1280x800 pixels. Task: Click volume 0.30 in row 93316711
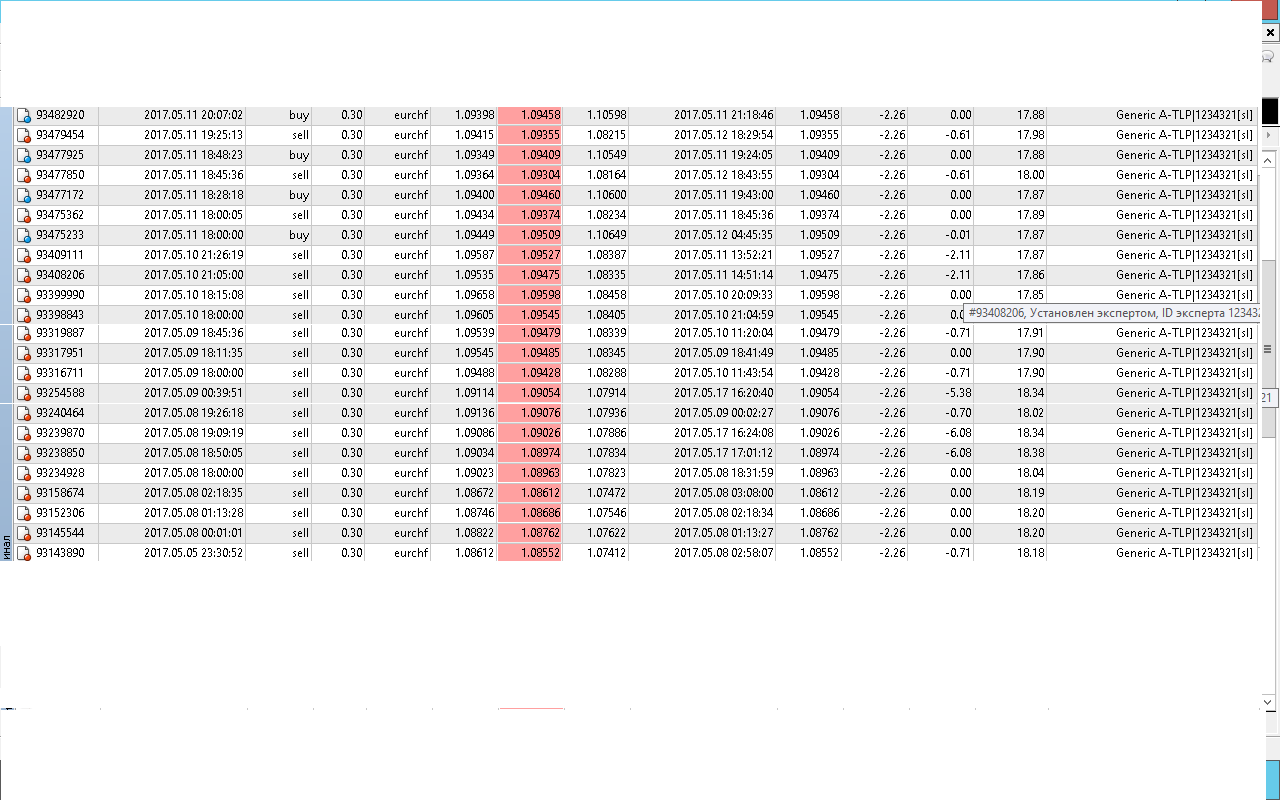click(x=351, y=373)
